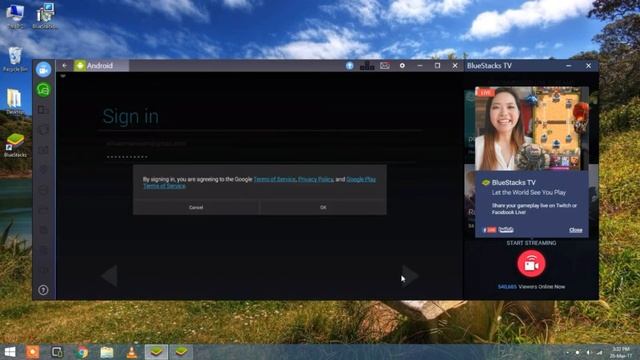Open the BlueStacks TV camera icon in sidebar
The image size is (640, 360).
pyautogui.click(x=43, y=70)
